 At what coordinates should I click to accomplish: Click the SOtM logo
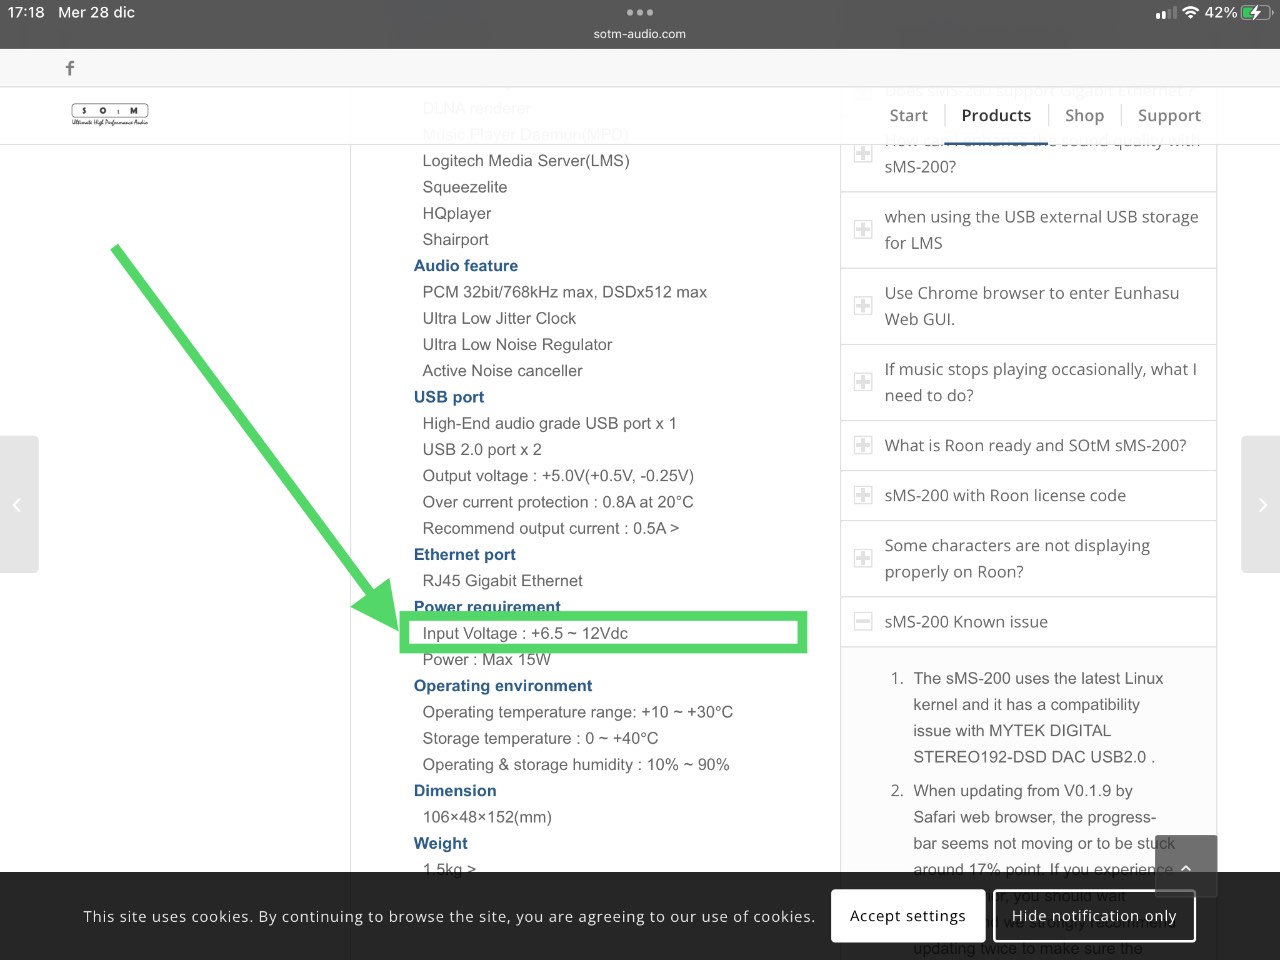click(x=110, y=115)
